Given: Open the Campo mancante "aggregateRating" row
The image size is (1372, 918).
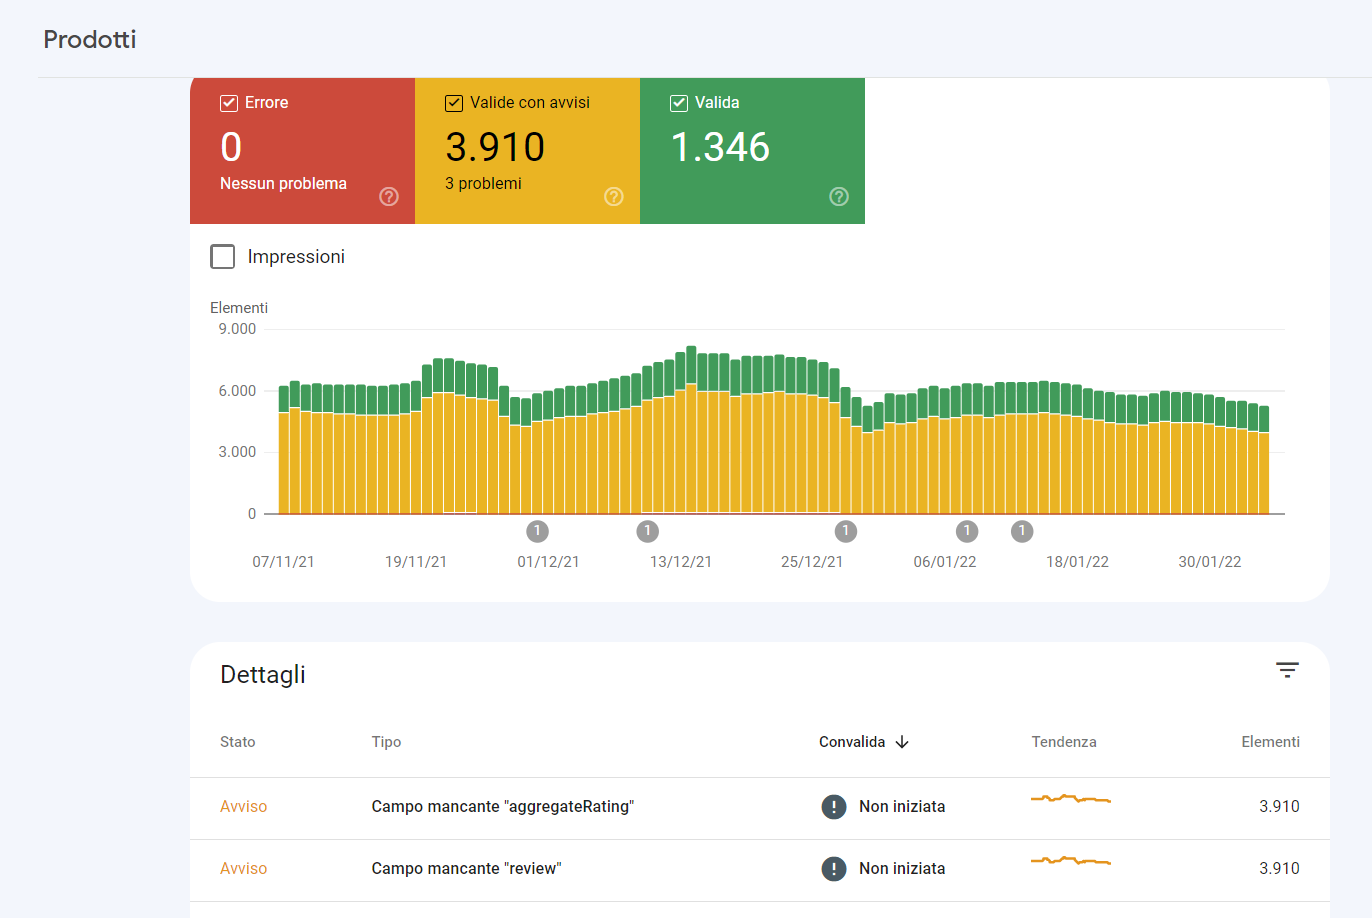Looking at the screenshot, I should tap(760, 808).
